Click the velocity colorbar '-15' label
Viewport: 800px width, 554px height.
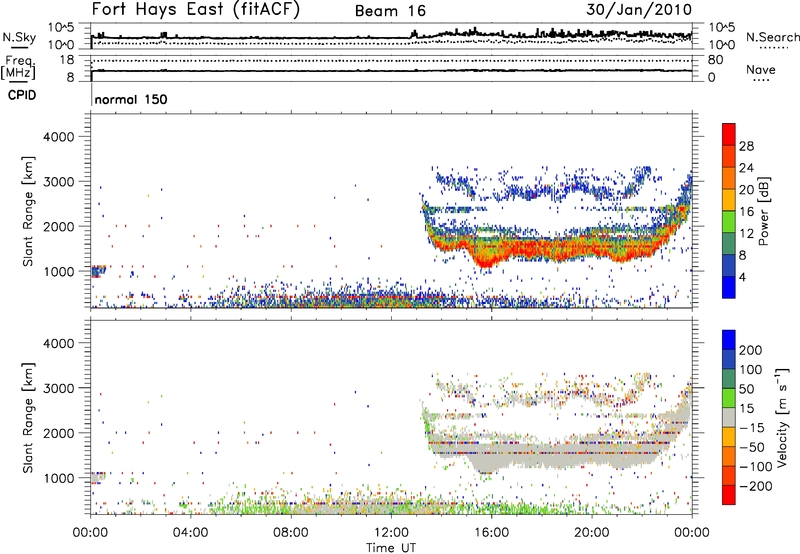tap(752, 428)
